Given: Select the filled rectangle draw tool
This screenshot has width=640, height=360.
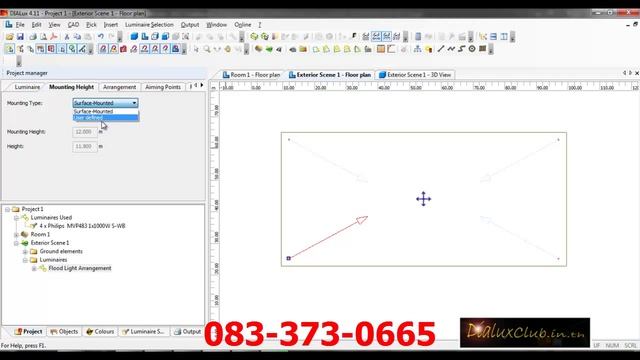Looking at the screenshot, I should click(x=482, y=49).
